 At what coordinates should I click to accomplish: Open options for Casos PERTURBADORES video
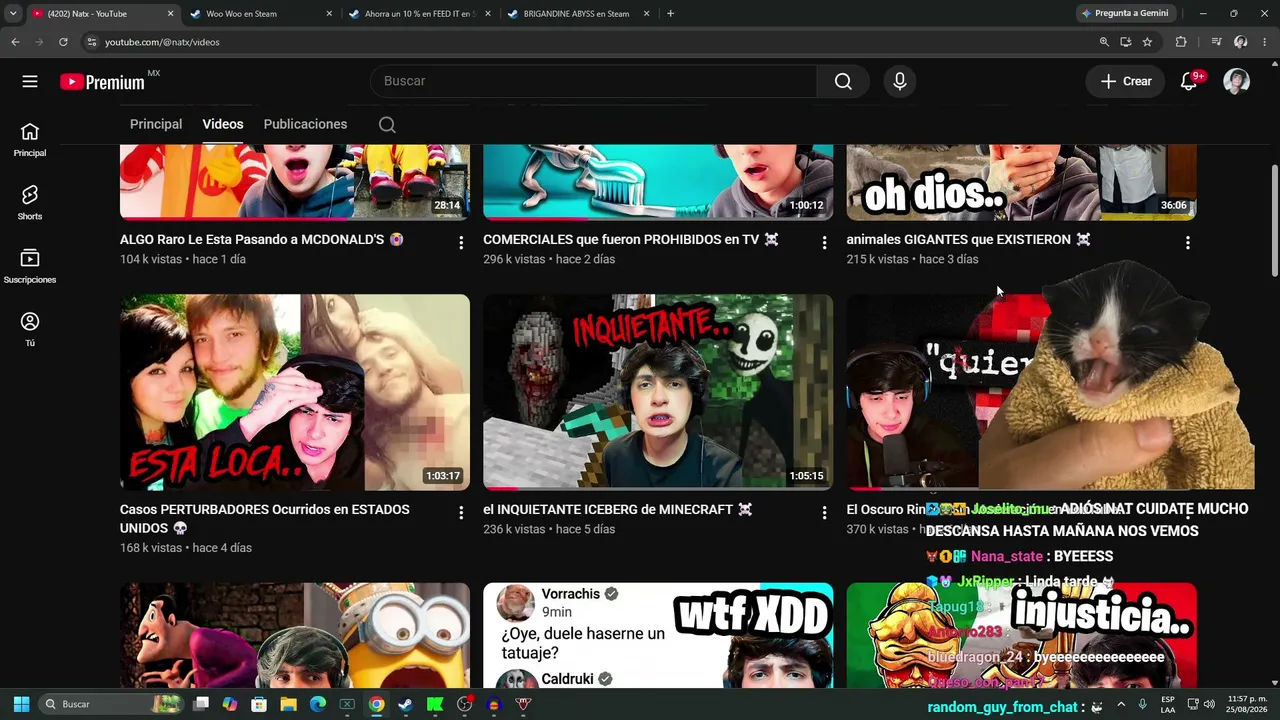(461, 513)
